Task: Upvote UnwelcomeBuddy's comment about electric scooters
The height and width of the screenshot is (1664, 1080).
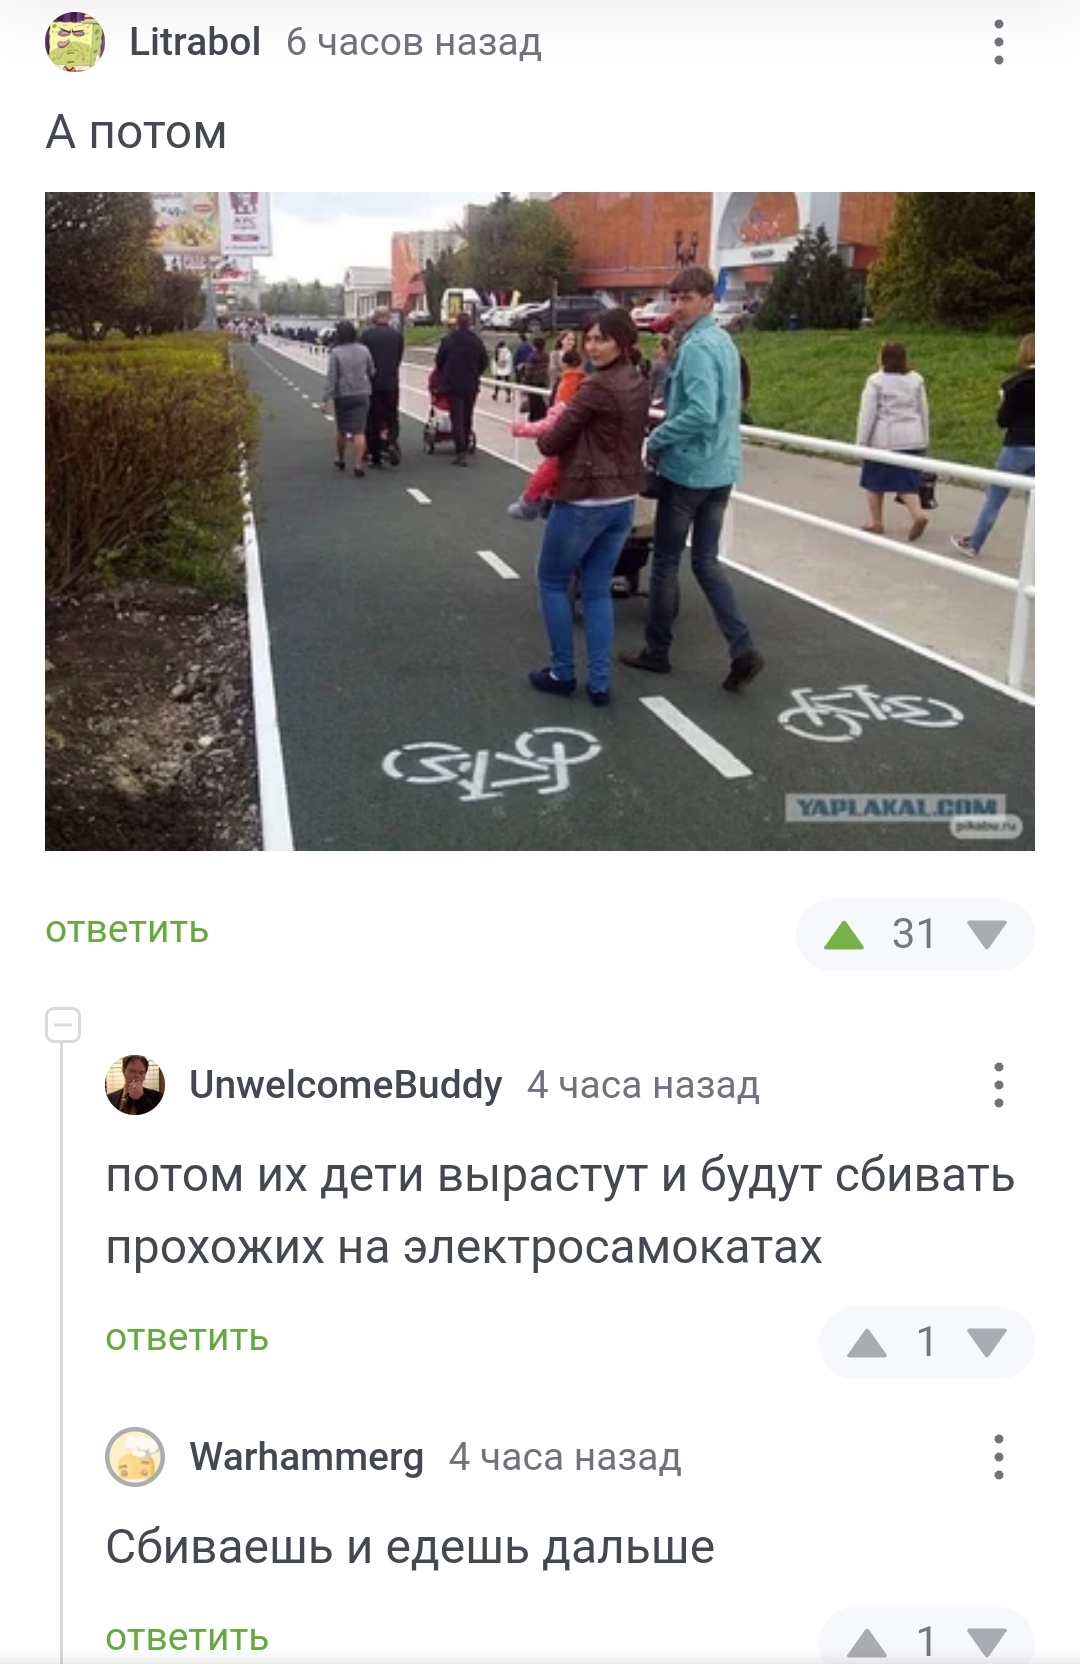Action: [x=866, y=1343]
